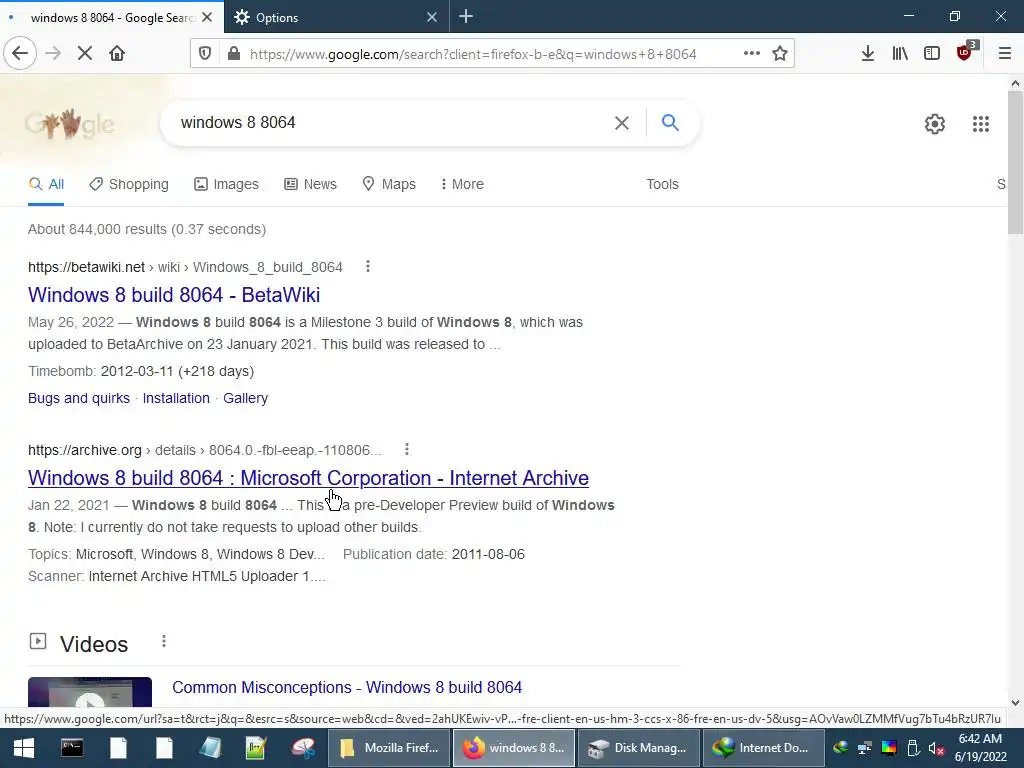
Task: Select the windows 8 8064 Google Search tab
Action: pos(111,17)
